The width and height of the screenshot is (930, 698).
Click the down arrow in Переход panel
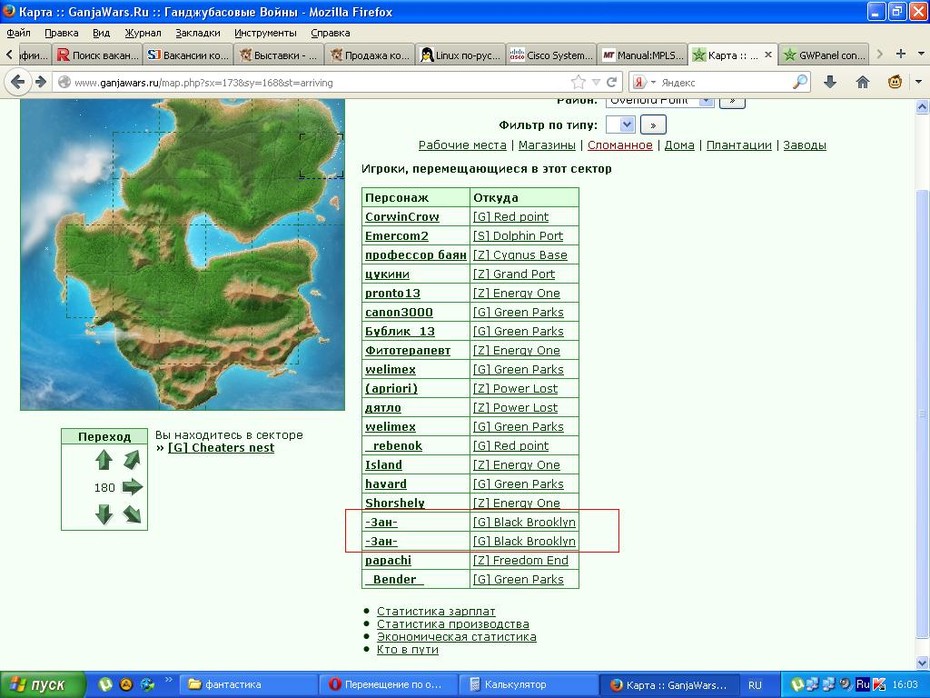(104, 514)
